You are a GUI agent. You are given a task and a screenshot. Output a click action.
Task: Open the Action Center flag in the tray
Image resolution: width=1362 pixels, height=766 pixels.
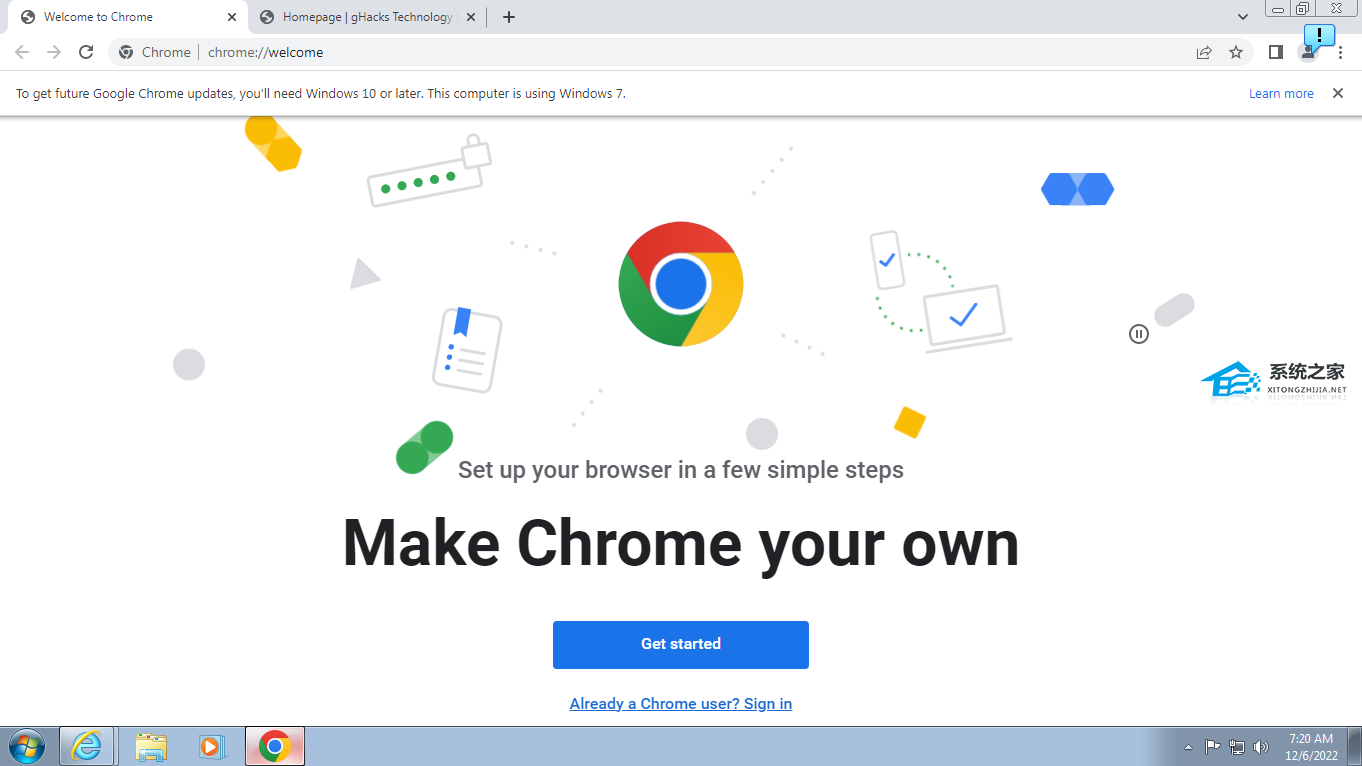coord(1213,746)
